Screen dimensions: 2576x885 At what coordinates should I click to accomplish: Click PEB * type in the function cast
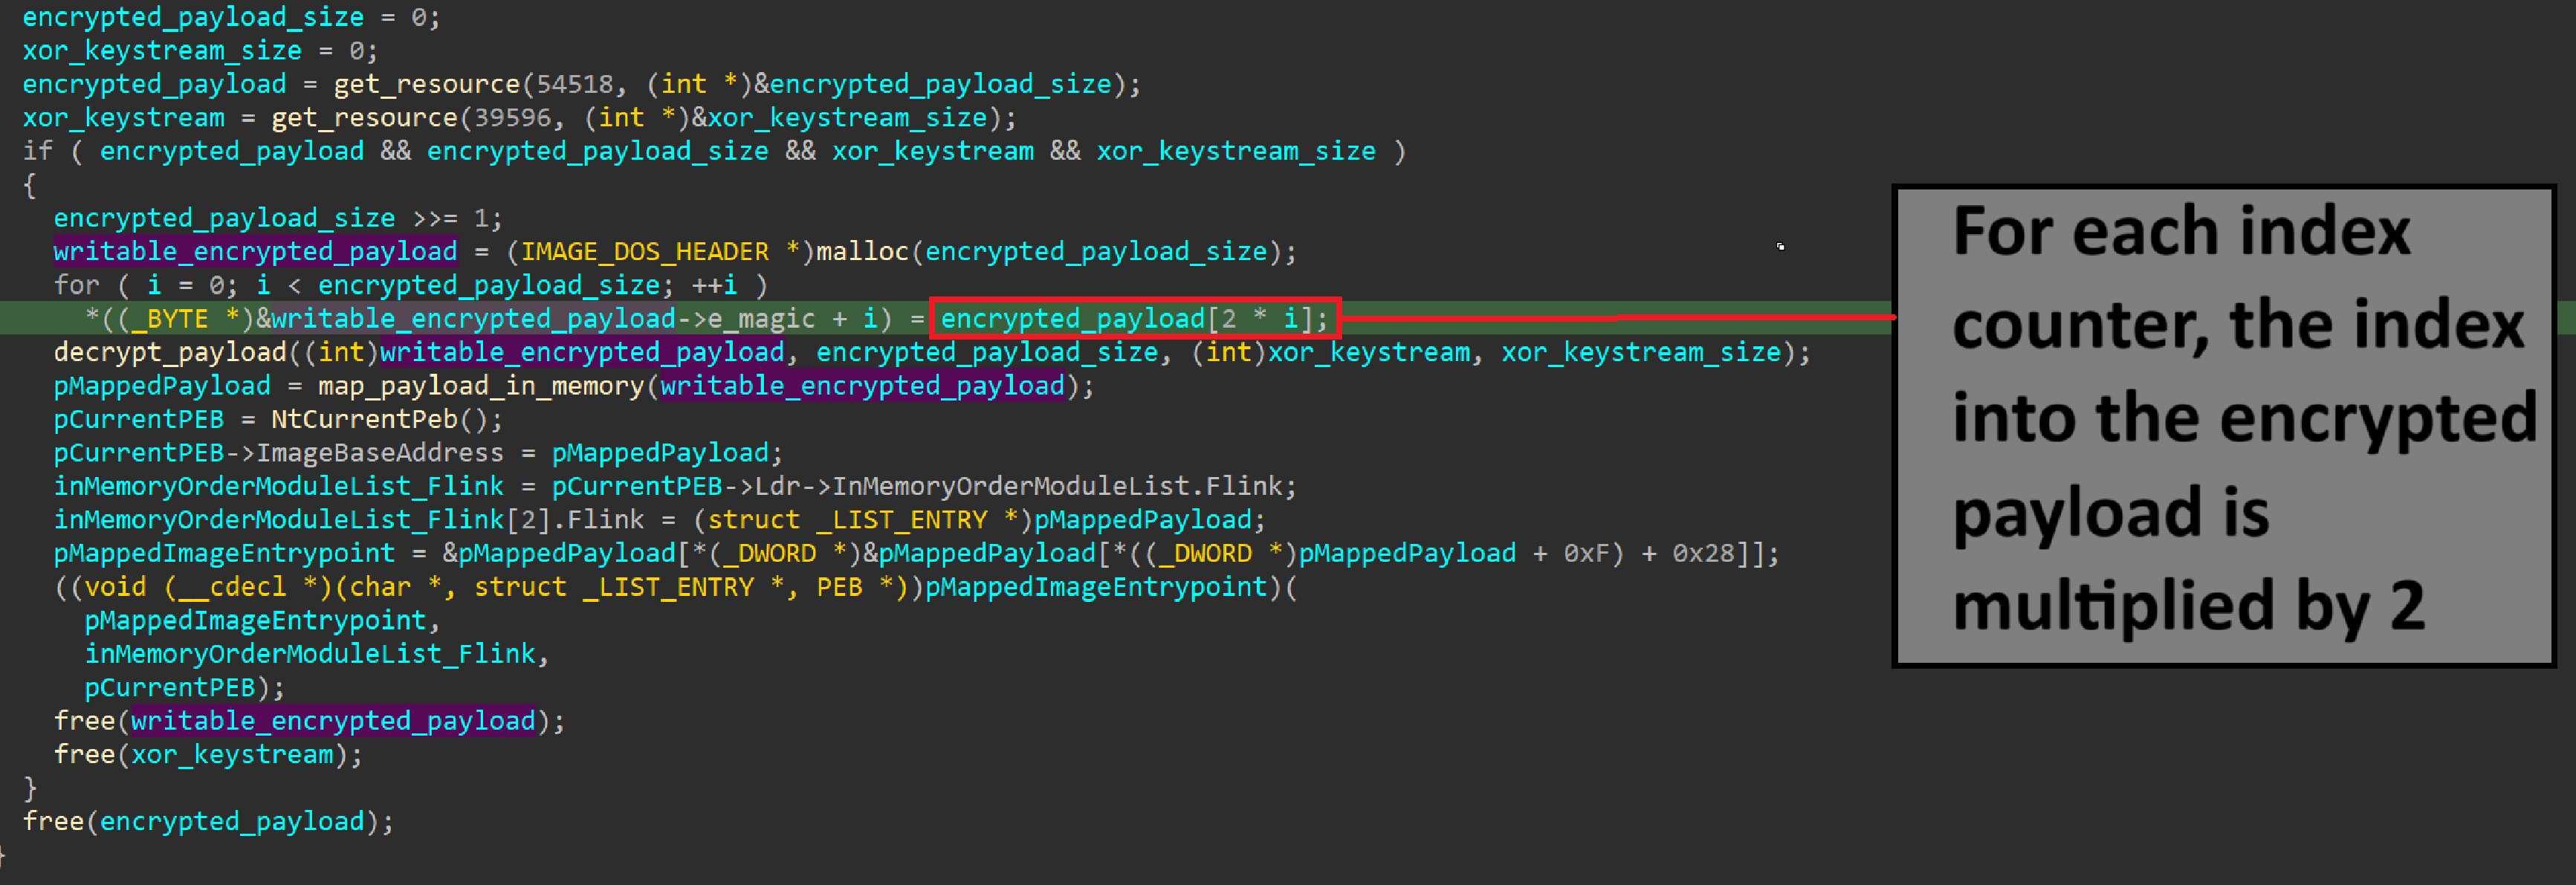(855, 587)
